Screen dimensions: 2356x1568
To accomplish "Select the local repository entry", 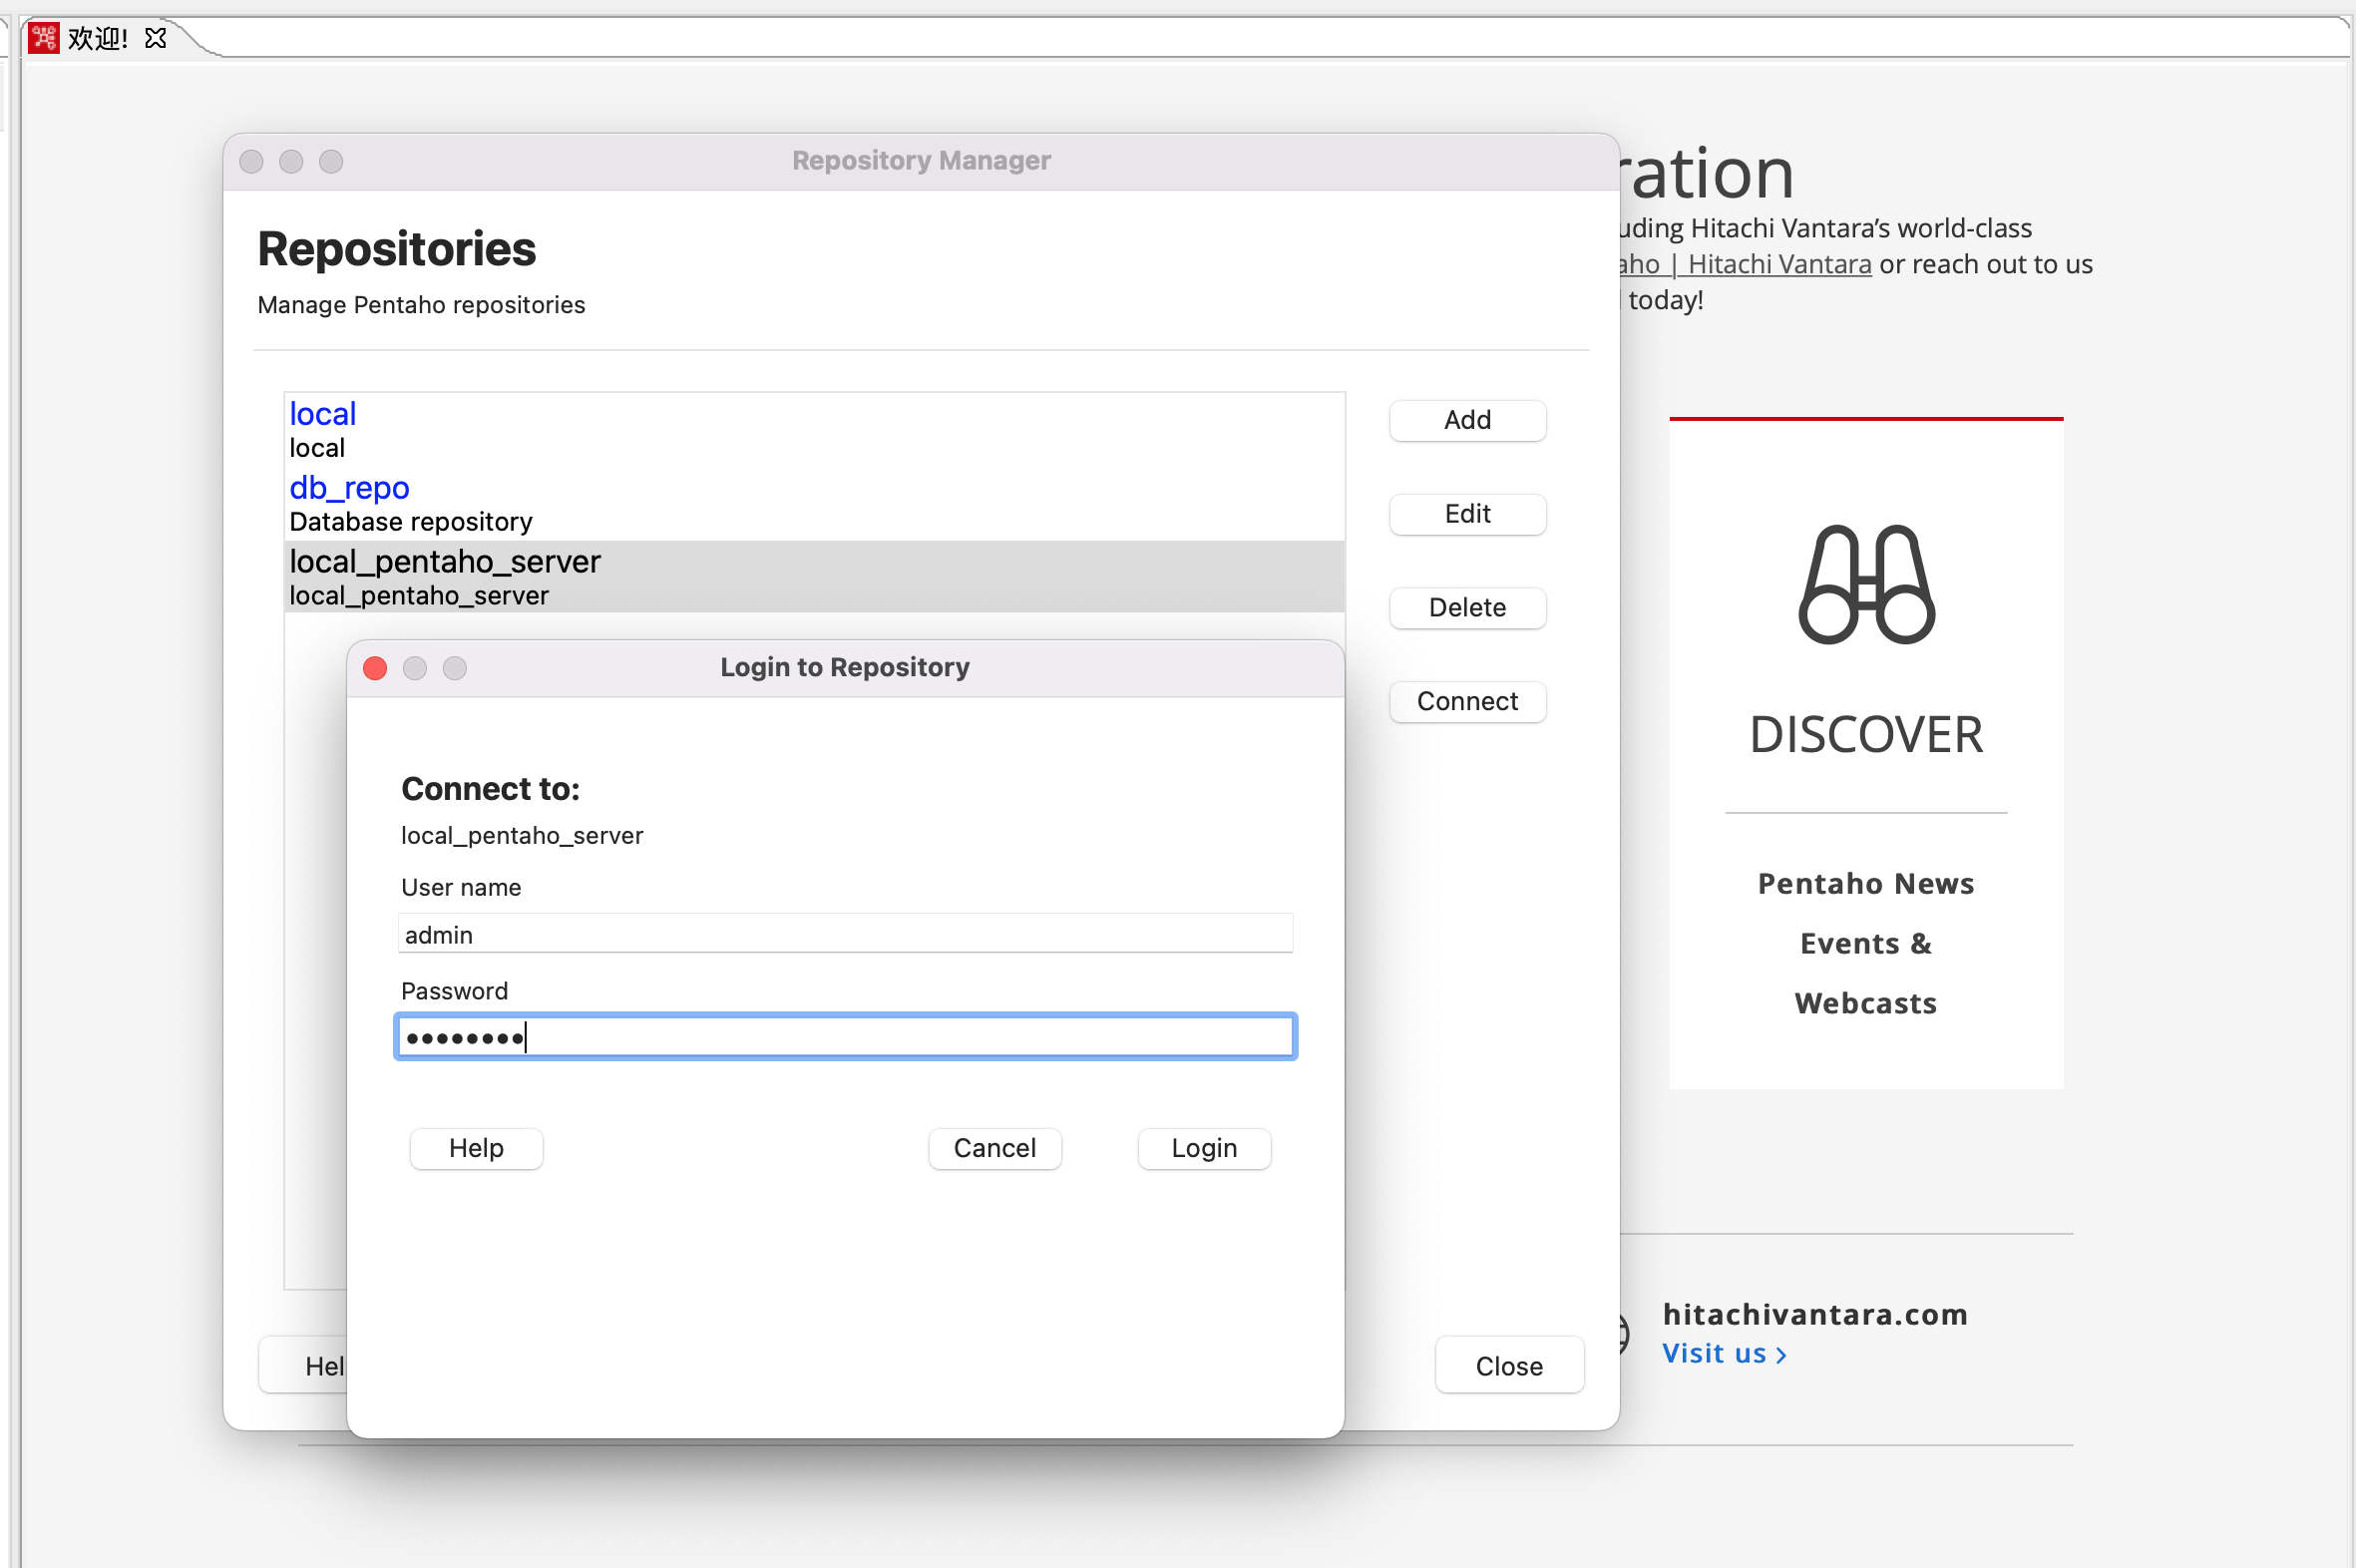I will tap(322, 414).
